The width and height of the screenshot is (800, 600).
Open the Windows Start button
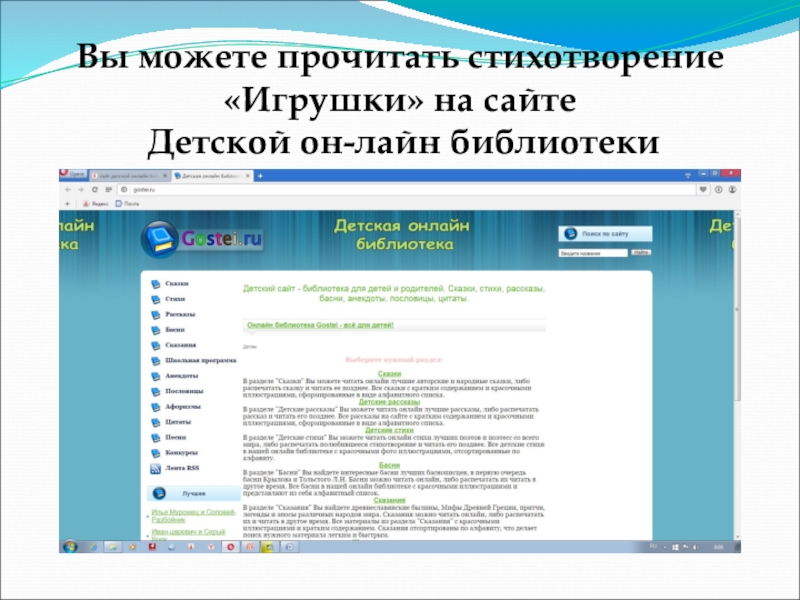pyautogui.click(x=70, y=546)
